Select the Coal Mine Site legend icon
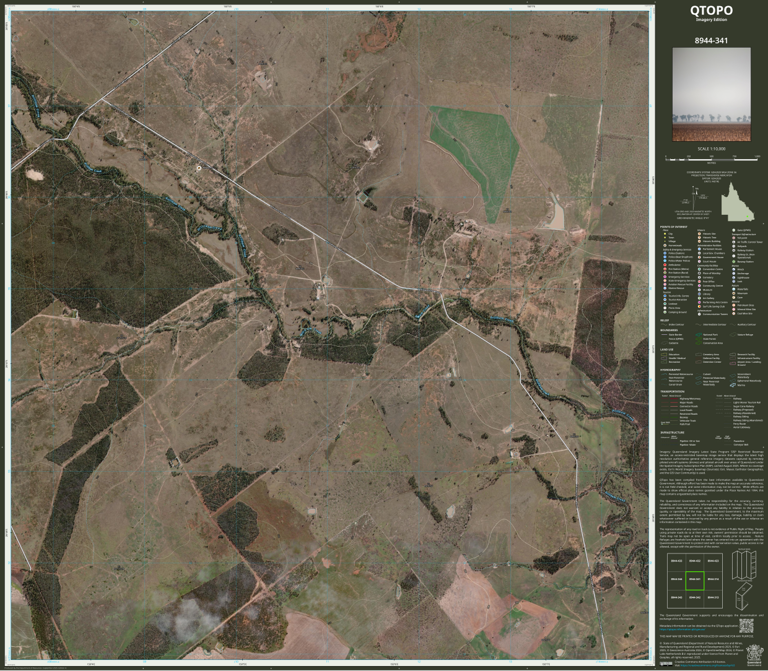This screenshot has width=768, height=671. pos(734,313)
